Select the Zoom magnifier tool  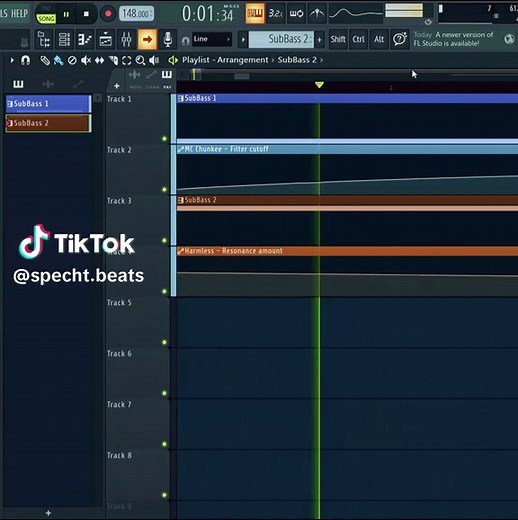click(140, 60)
